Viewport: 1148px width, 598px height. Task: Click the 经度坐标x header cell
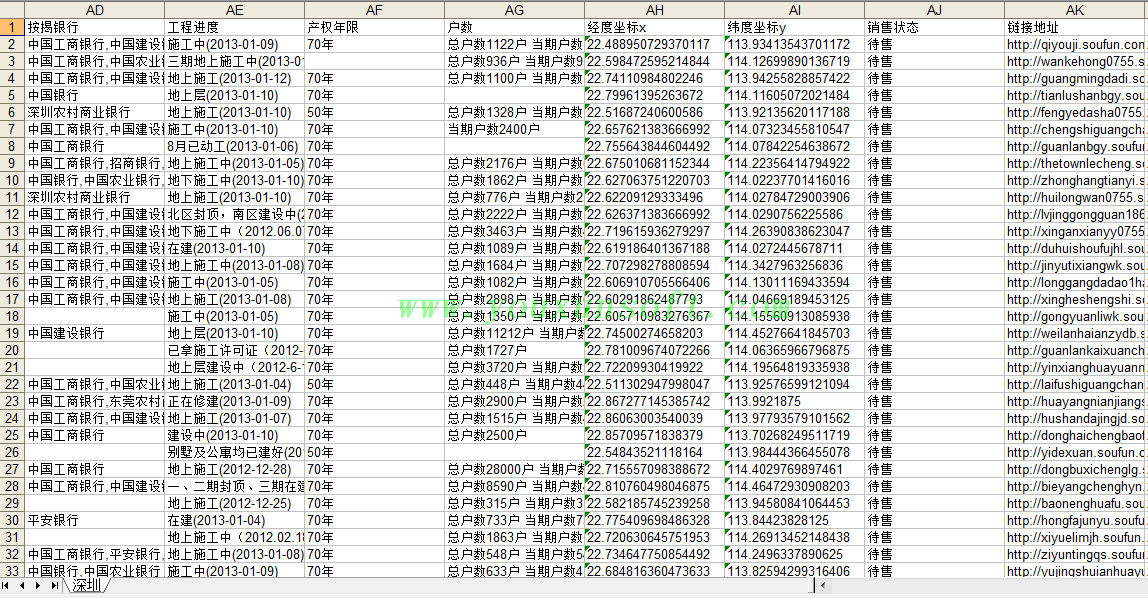655,27
